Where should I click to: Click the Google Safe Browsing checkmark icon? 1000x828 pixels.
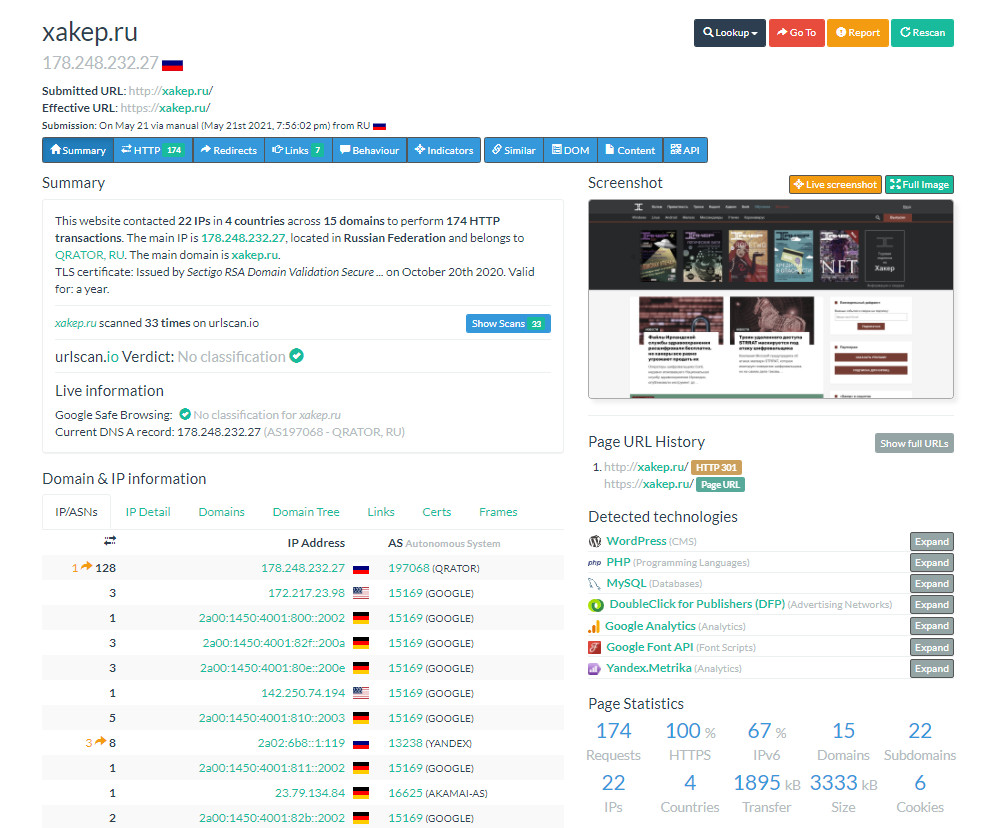click(x=185, y=414)
